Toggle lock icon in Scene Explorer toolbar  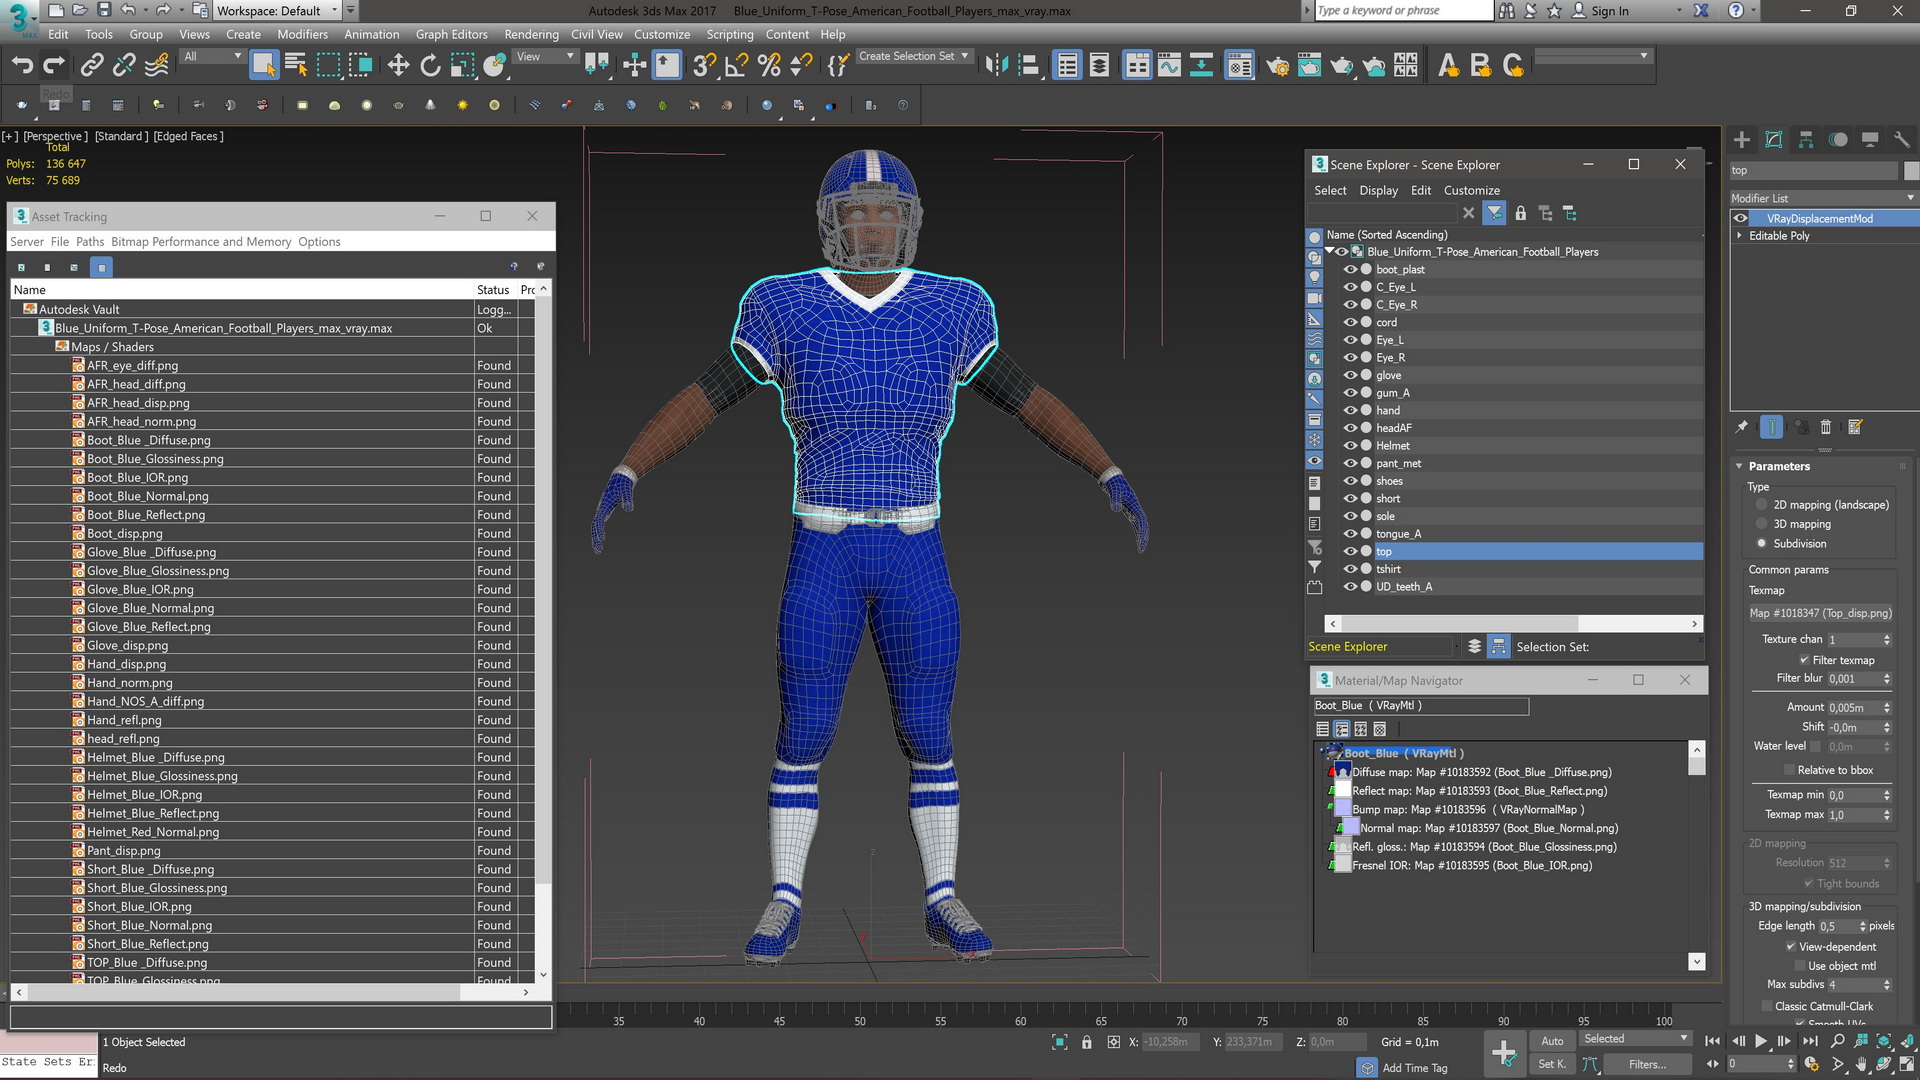pos(1520,213)
